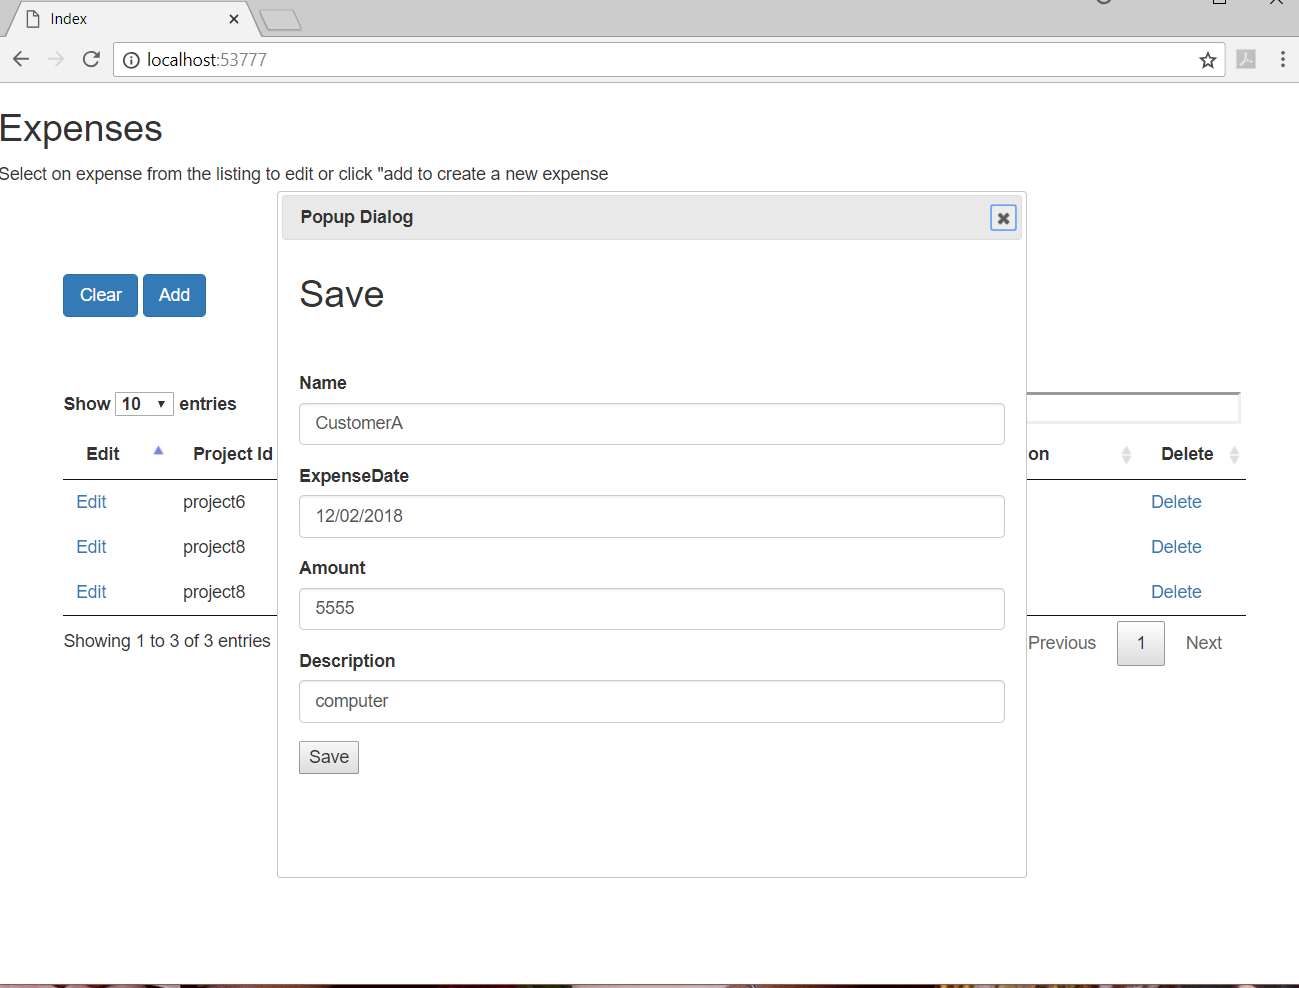Open the Chrome three-dot menu
Viewport: 1299px width, 988px height.
point(1283,59)
